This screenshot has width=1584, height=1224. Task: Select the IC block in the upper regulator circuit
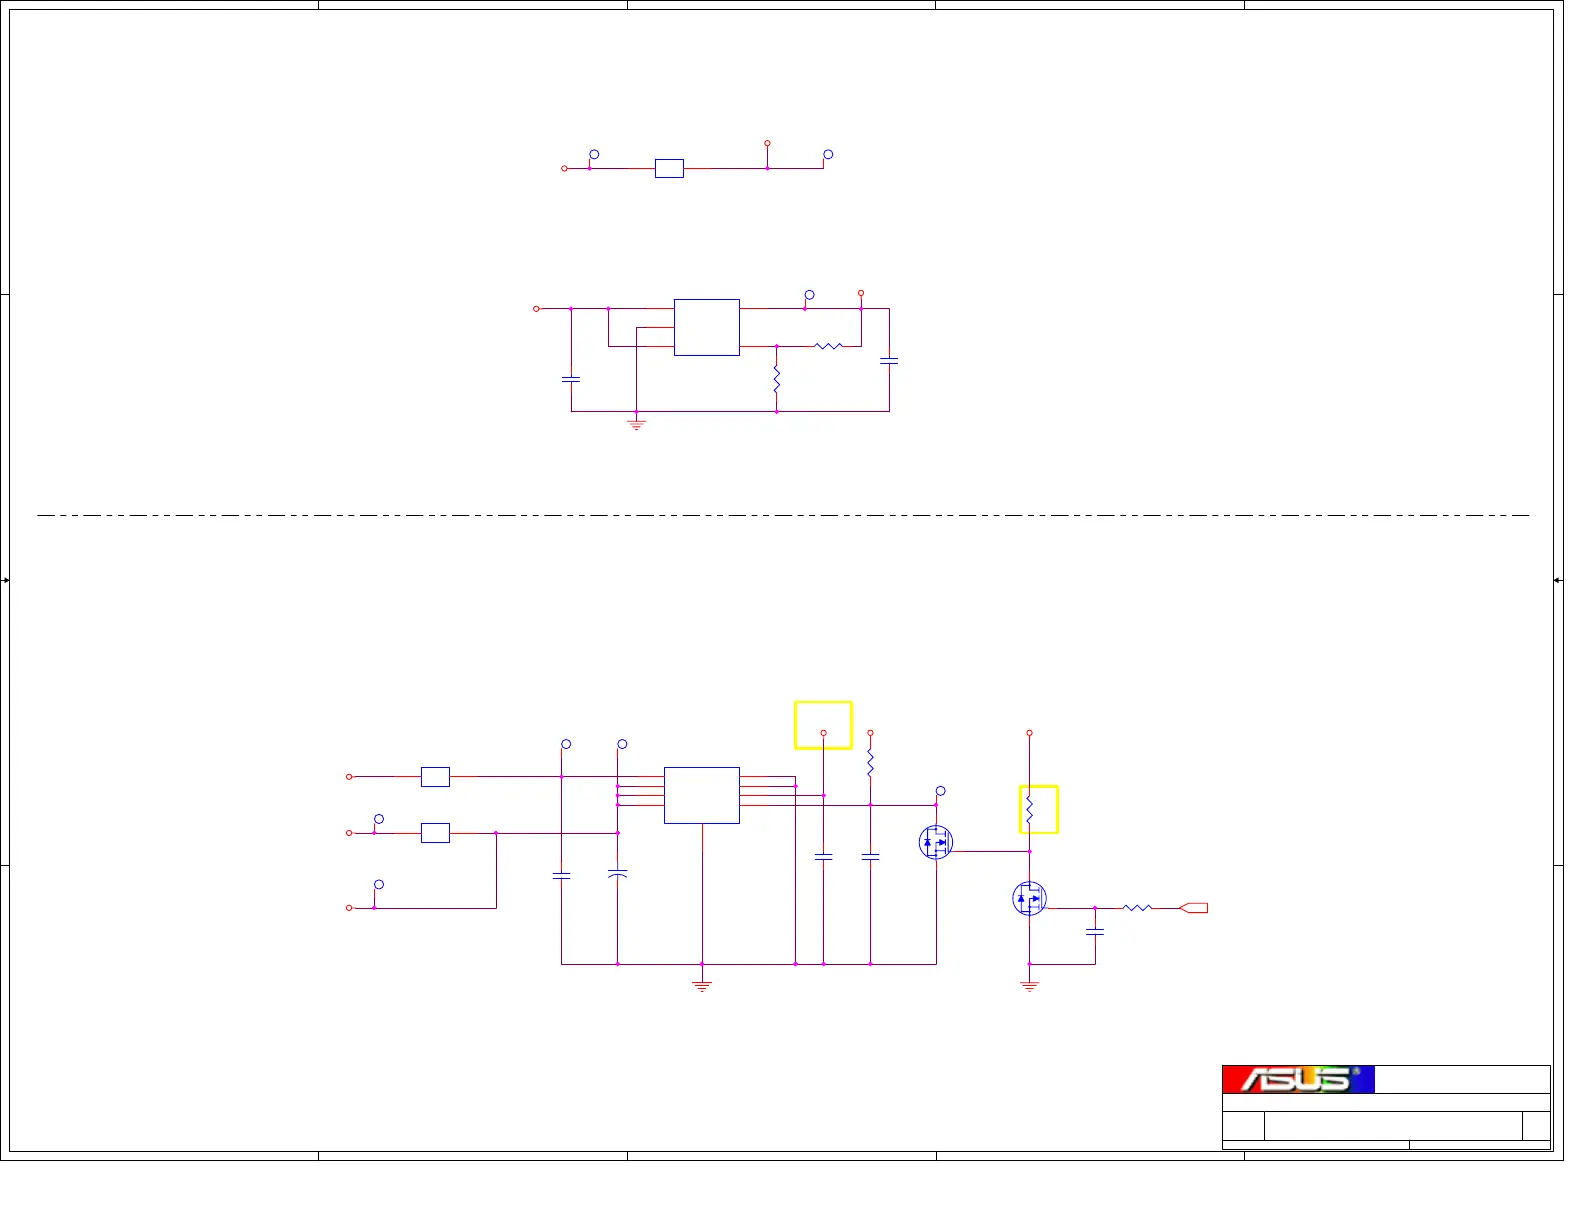[707, 327]
